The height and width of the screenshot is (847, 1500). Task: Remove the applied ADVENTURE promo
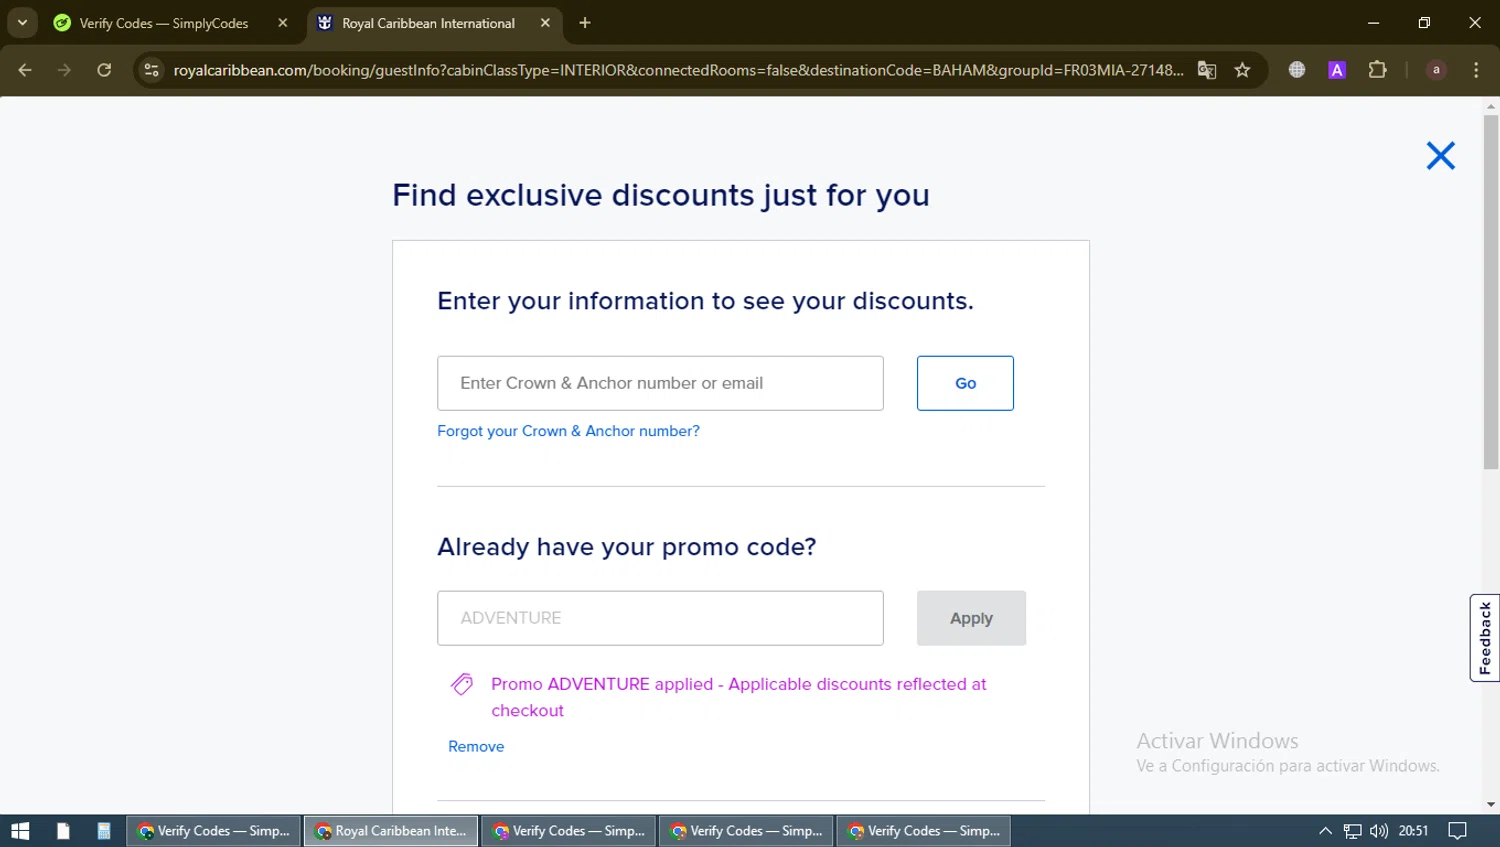pyautogui.click(x=476, y=746)
